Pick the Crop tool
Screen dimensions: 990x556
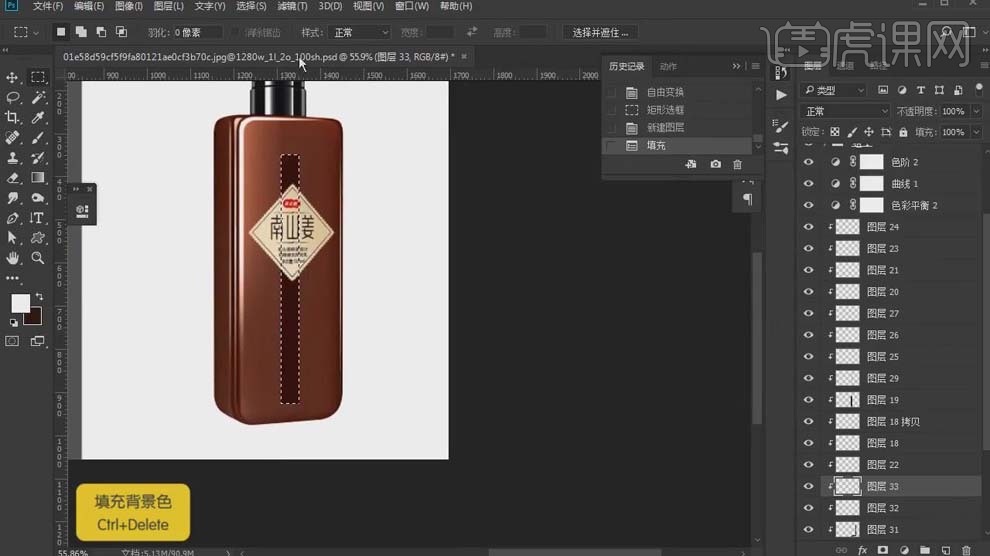pyautogui.click(x=13, y=118)
